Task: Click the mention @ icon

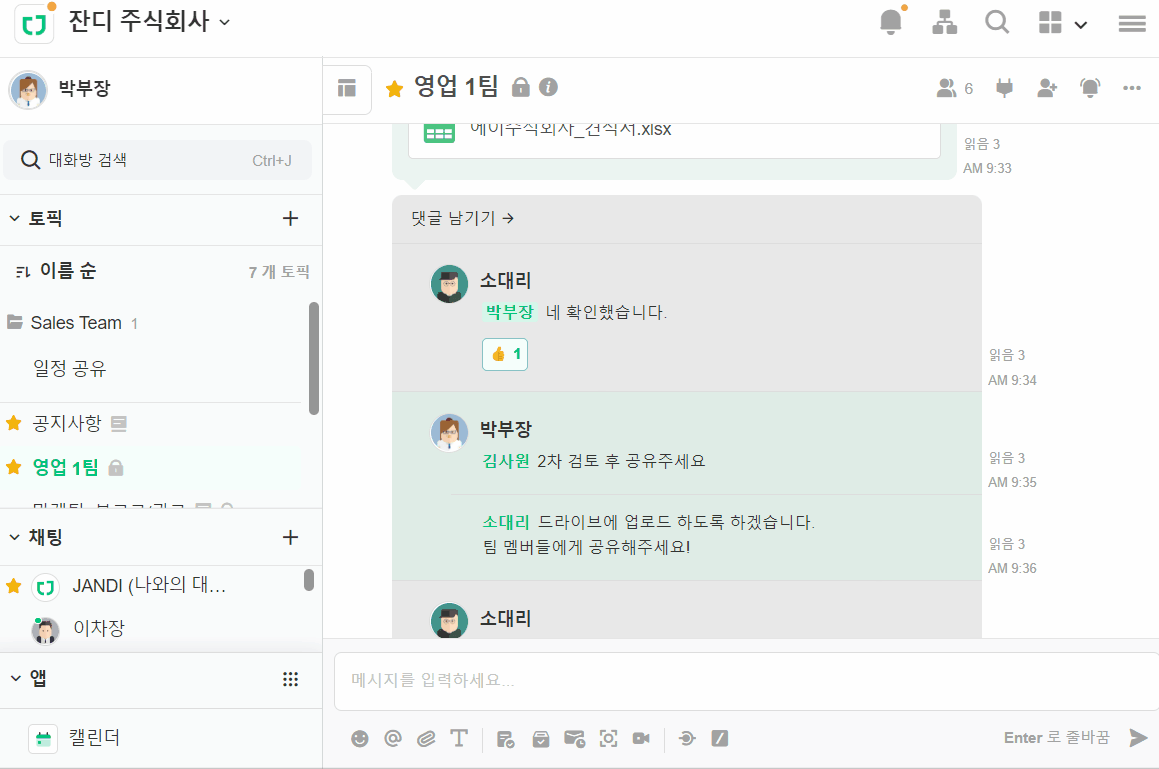Action: tap(393, 738)
